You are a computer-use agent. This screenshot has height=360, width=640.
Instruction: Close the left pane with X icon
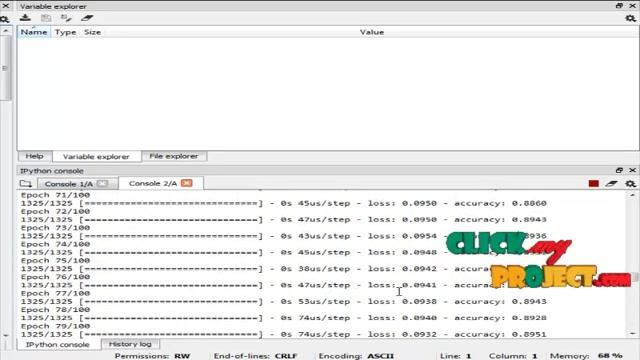point(5,5)
